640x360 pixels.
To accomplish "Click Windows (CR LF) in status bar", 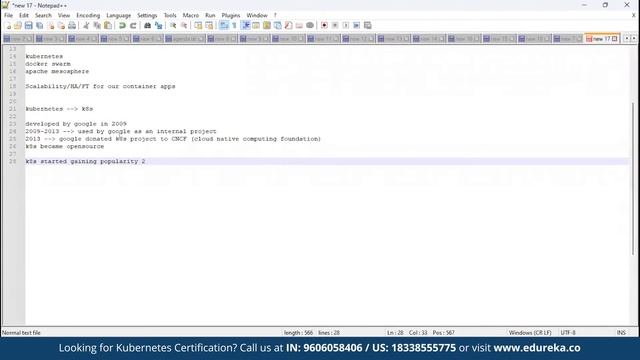I will coord(530,333).
